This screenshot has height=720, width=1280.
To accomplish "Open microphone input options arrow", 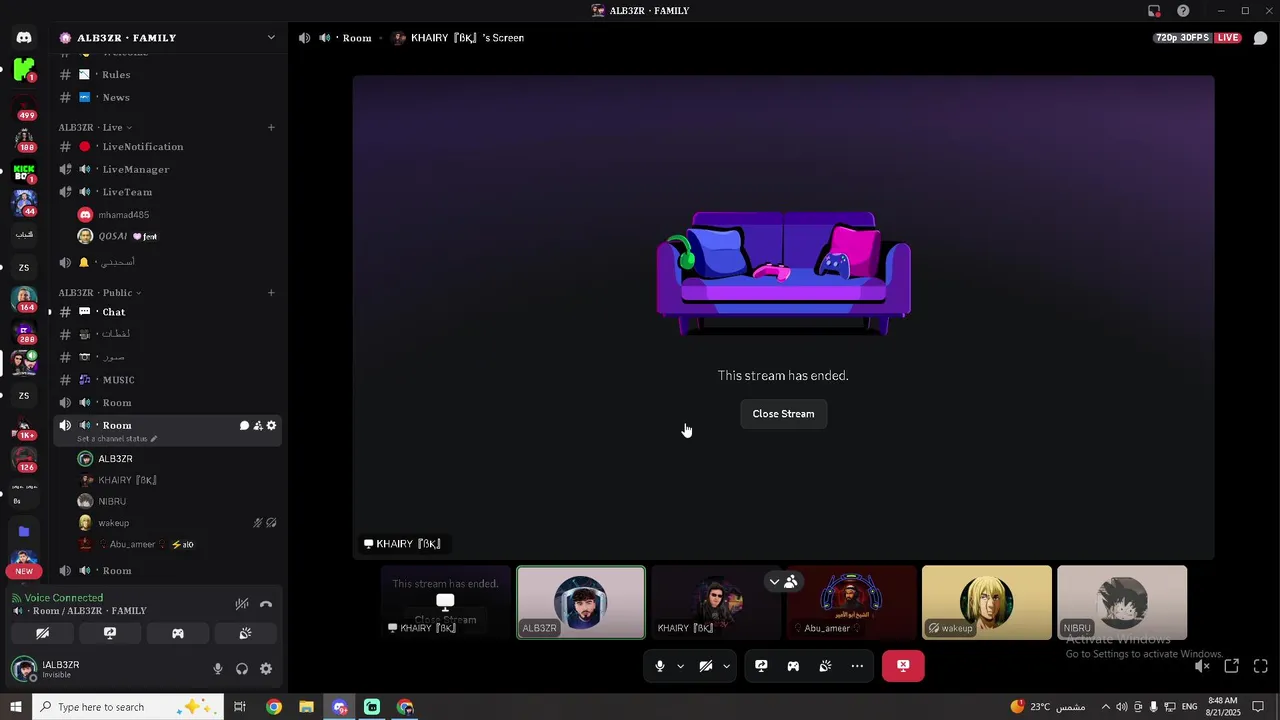I will [x=680, y=666].
